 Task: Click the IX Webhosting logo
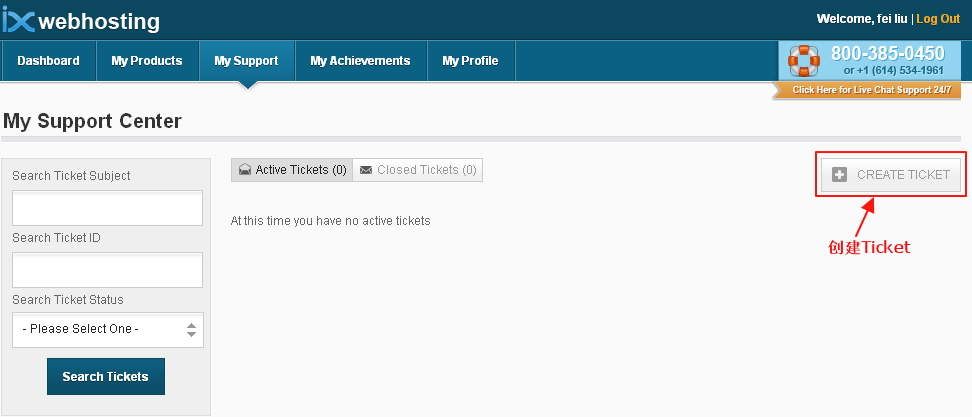pos(81,19)
